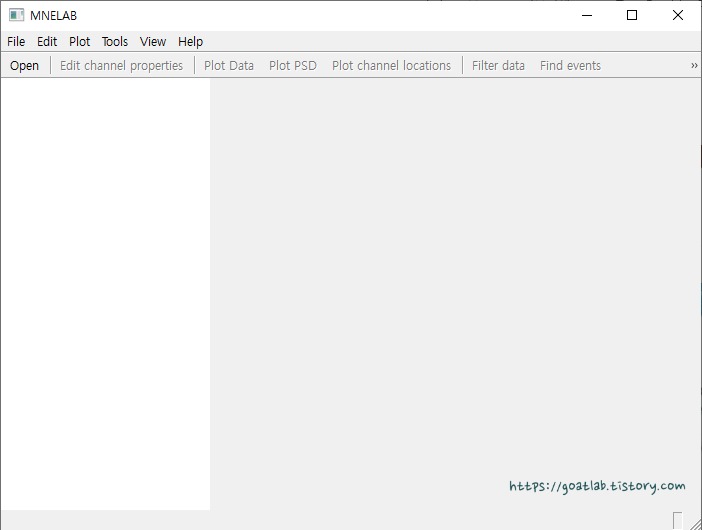Open the Tools menu
The image size is (702, 530).
pos(115,42)
